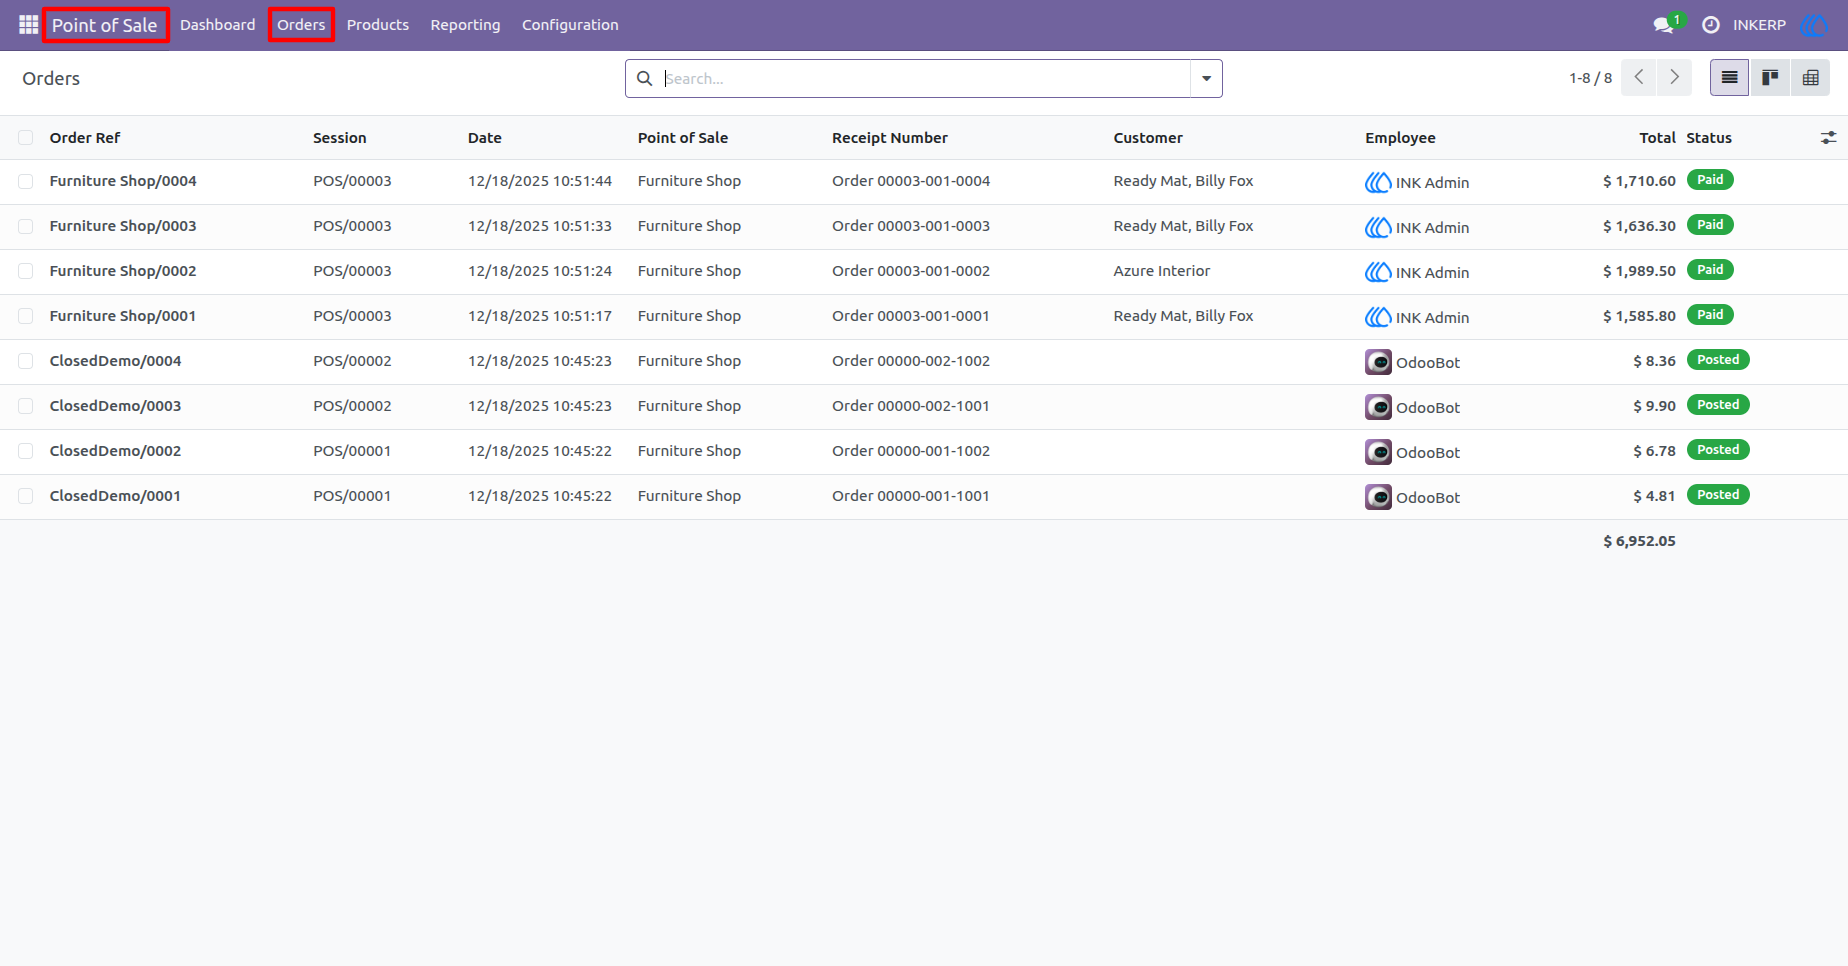Switch to pivot table view

coord(1810,78)
